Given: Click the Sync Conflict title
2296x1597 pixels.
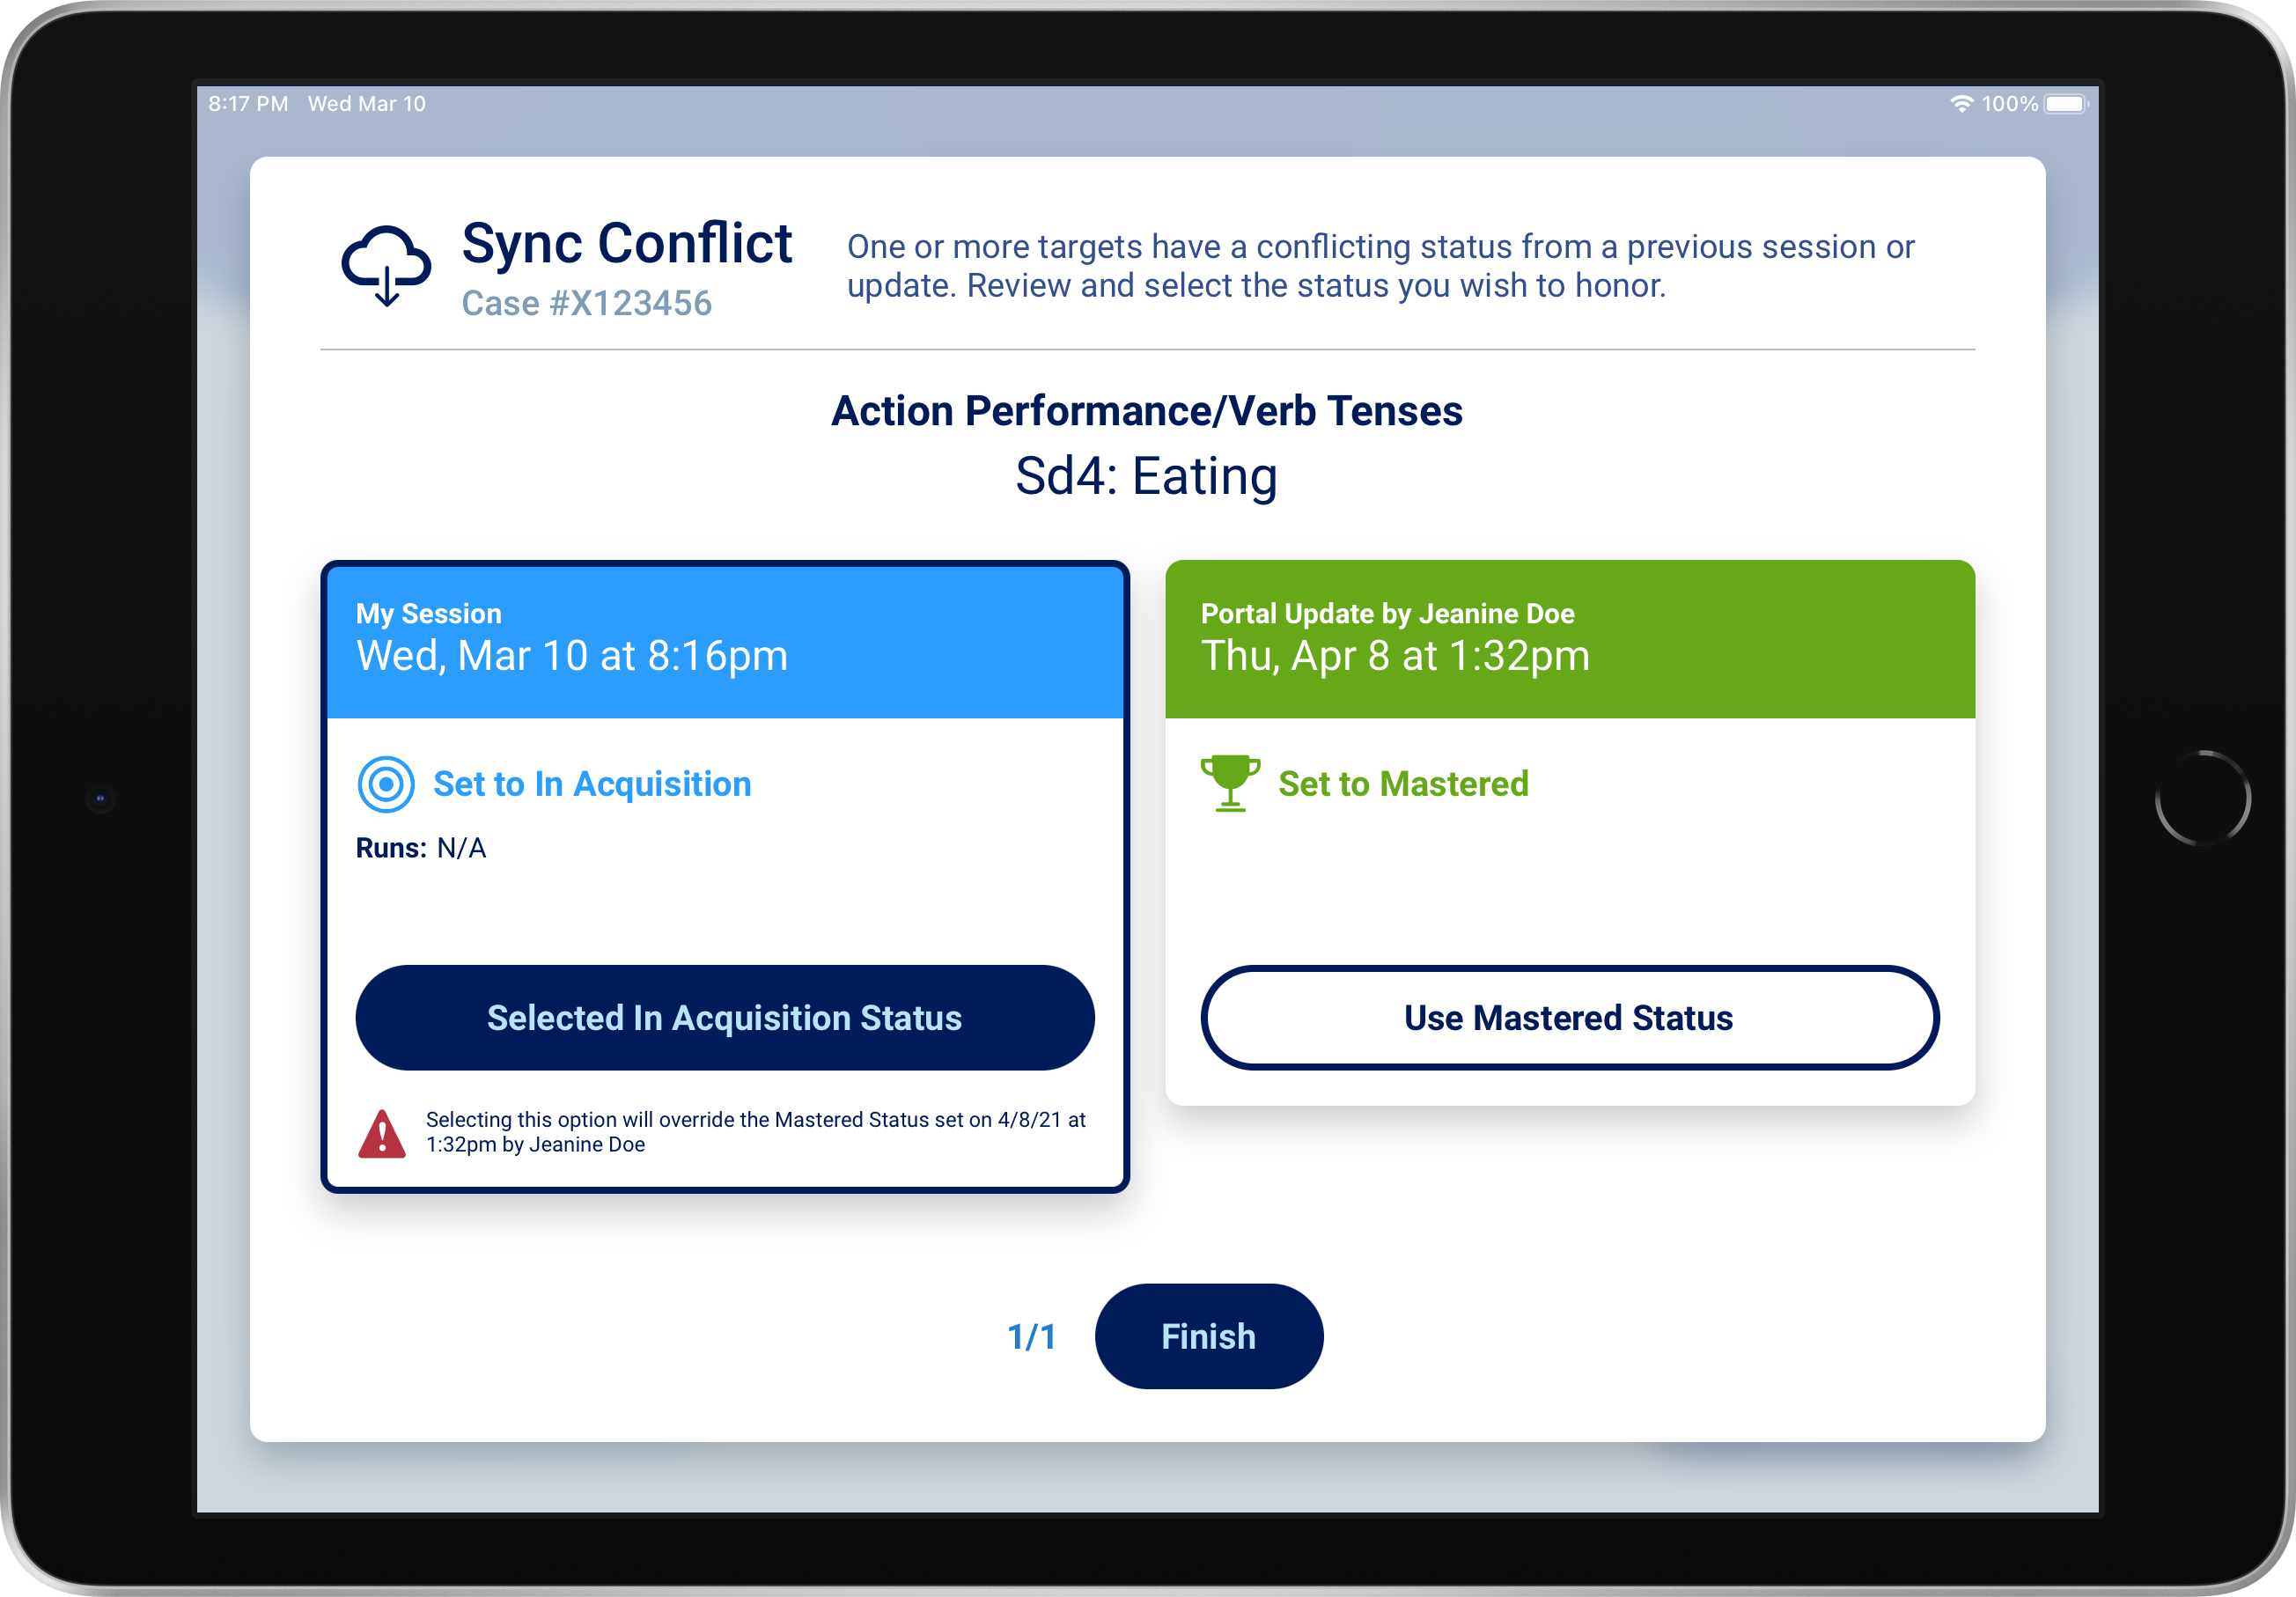Looking at the screenshot, I should [626, 243].
